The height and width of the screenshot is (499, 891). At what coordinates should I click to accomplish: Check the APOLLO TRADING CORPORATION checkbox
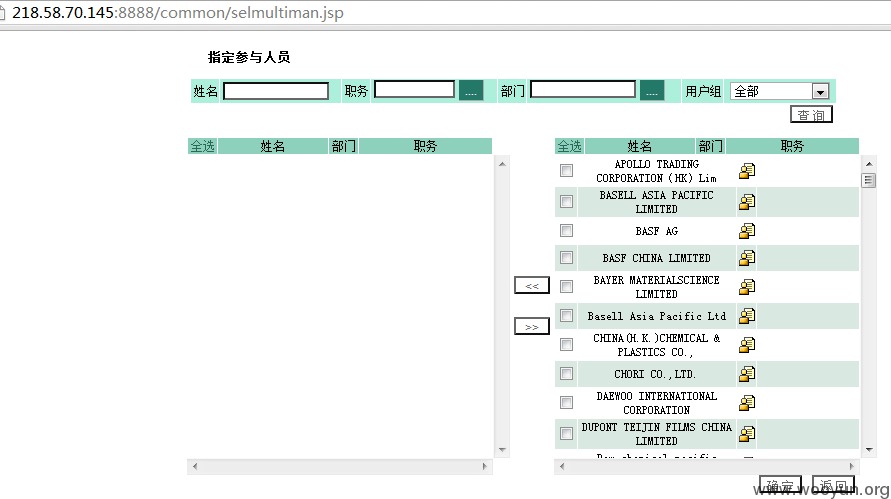click(567, 171)
